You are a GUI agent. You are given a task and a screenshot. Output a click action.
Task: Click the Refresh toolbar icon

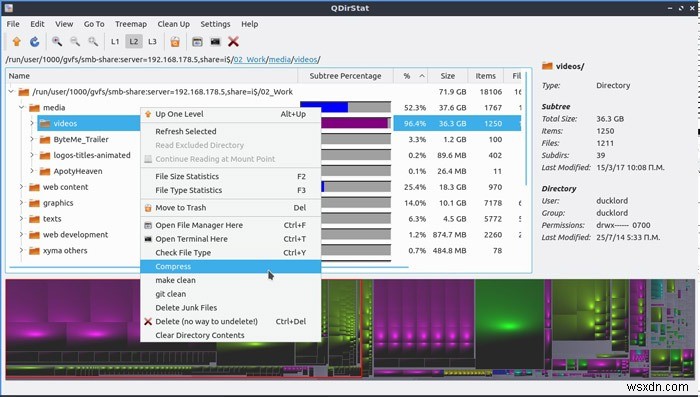click(x=34, y=42)
